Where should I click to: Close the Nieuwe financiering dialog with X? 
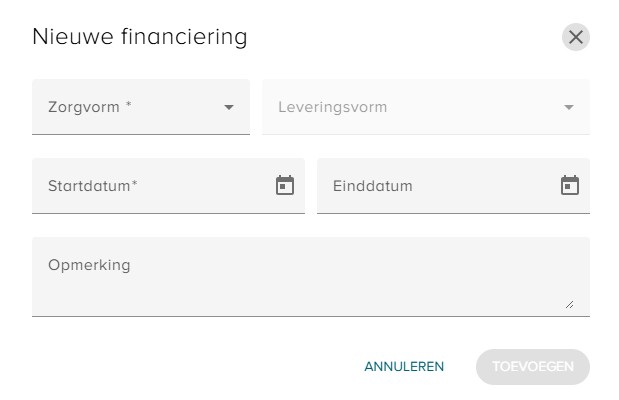(576, 37)
